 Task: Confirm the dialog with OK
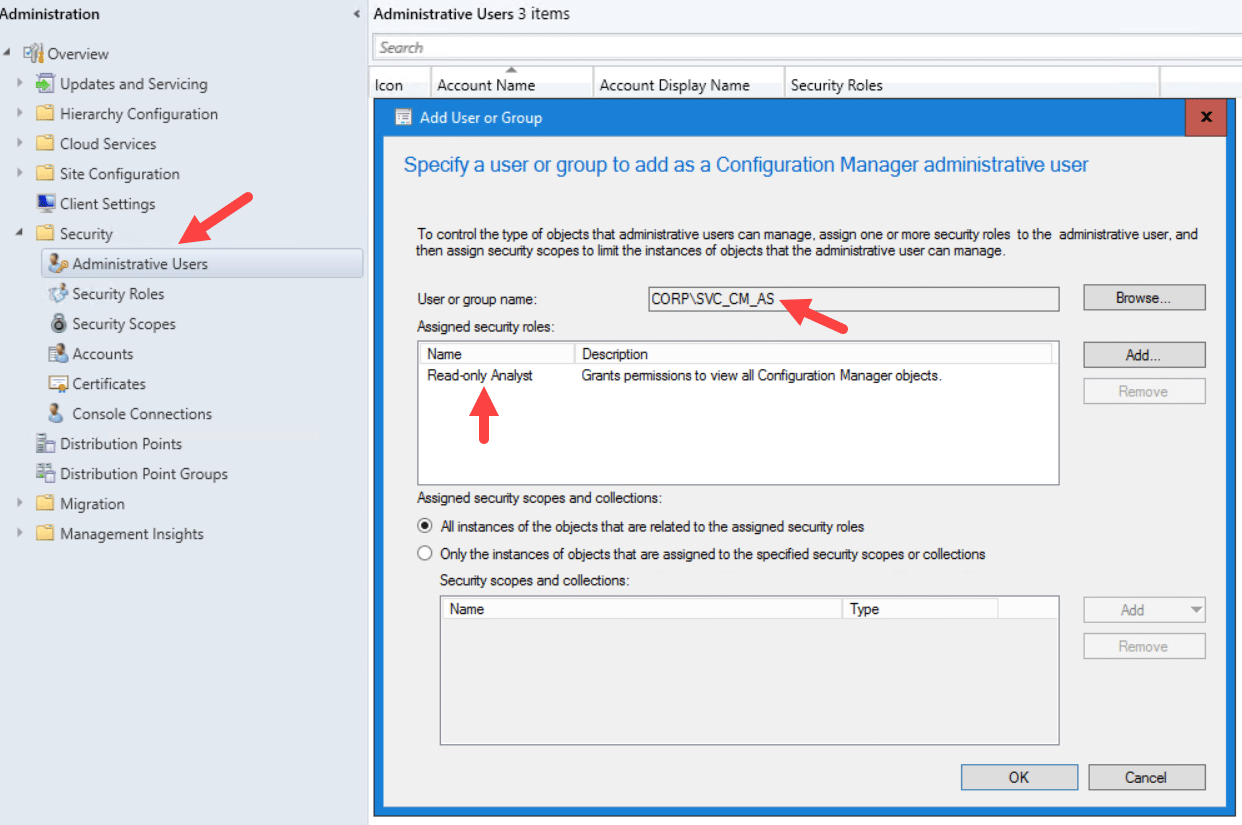(x=1019, y=777)
